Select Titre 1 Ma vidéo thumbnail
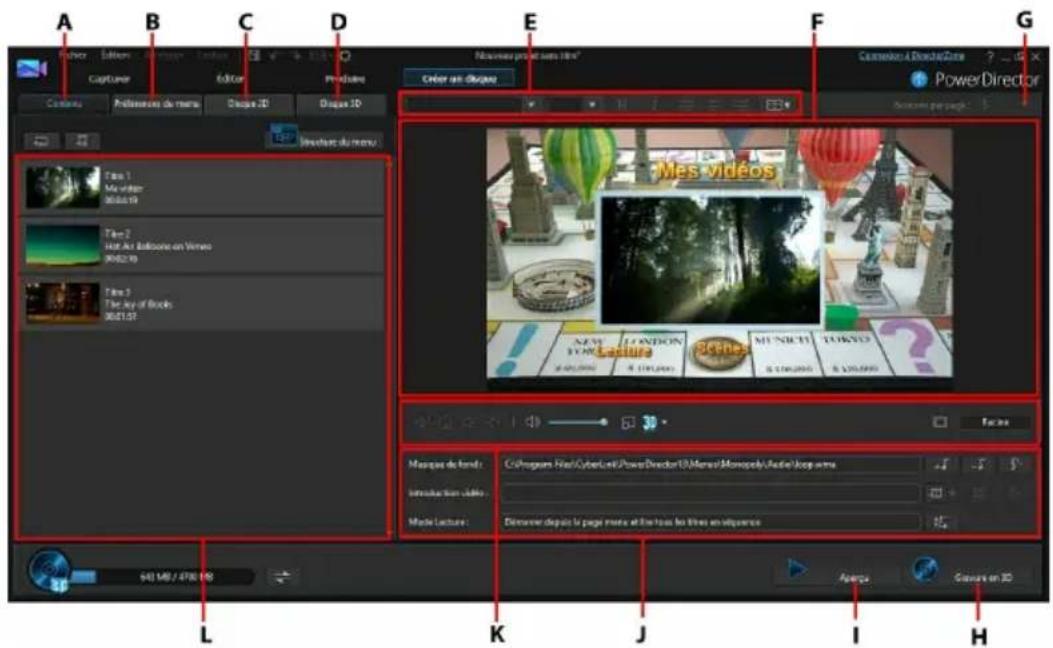 point(62,187)
